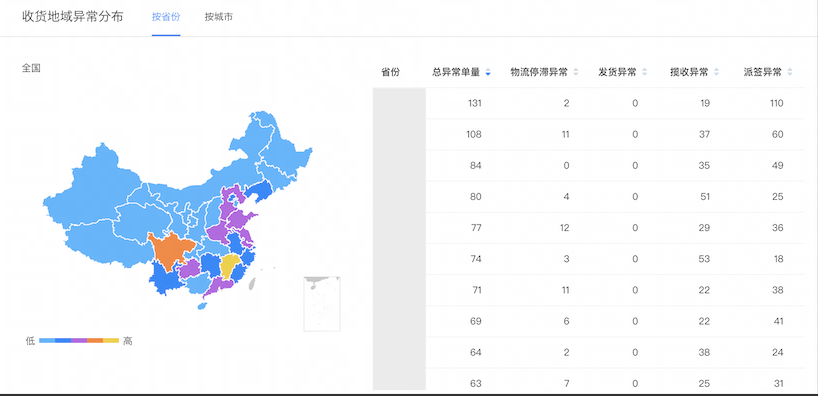Select the table row with total 131
Image resolution: width=818 pixels, height=396 pixels.
(588, 103)
